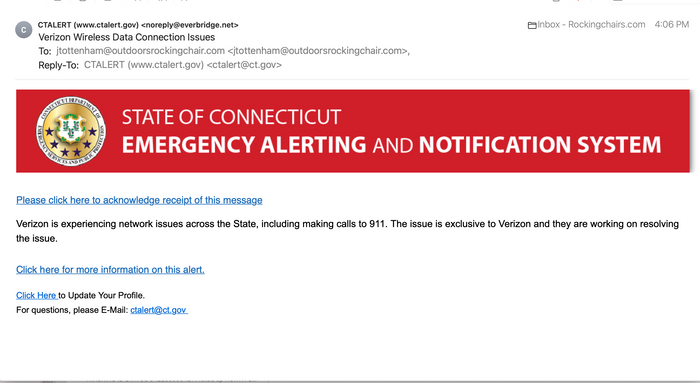Click 'For questions, please E-Mail' text

click(72, 310)
